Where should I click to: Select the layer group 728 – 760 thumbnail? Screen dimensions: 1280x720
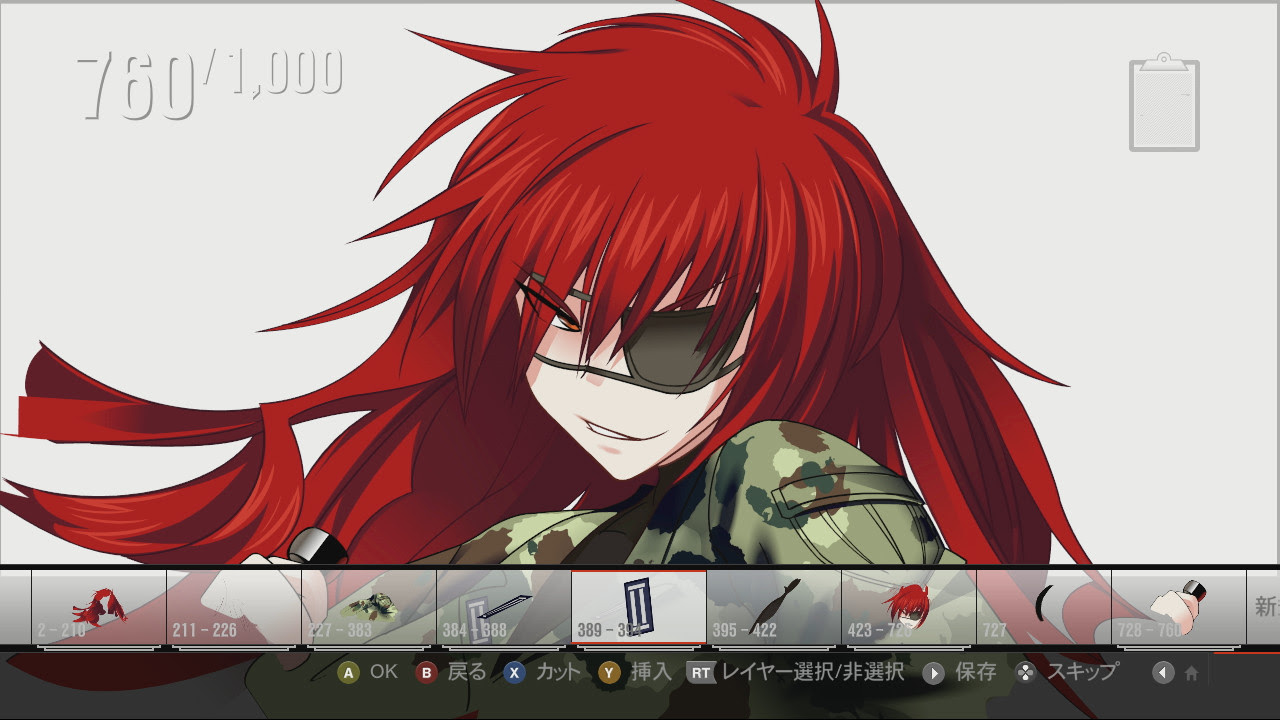(x=1179, y=607)
